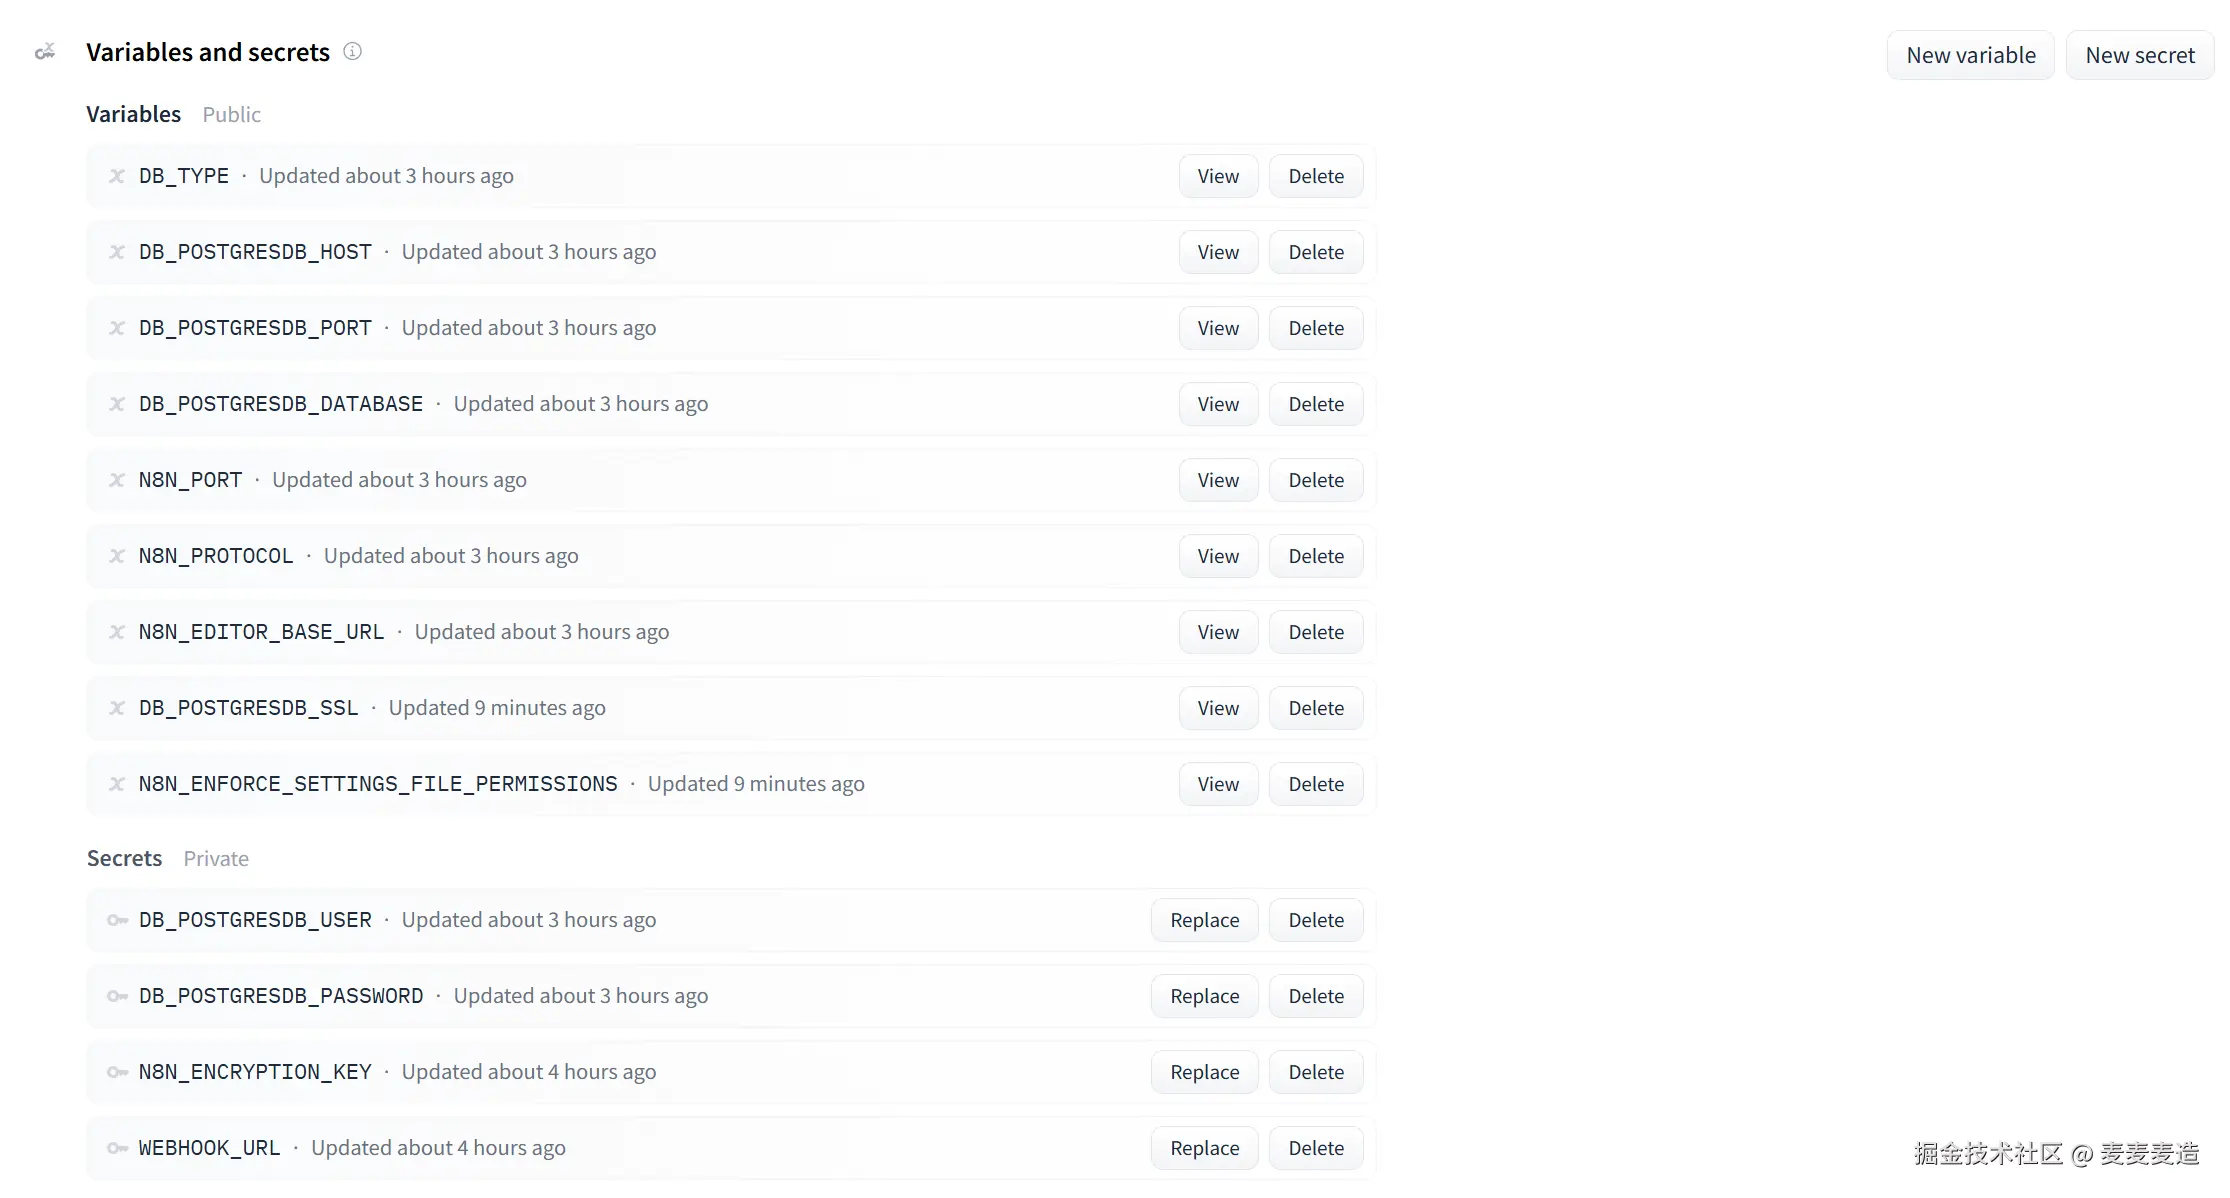View the N8N_EDITOR_BASE_URL variable
Screen dimensions: 2230x1198
pos(1217,632)
